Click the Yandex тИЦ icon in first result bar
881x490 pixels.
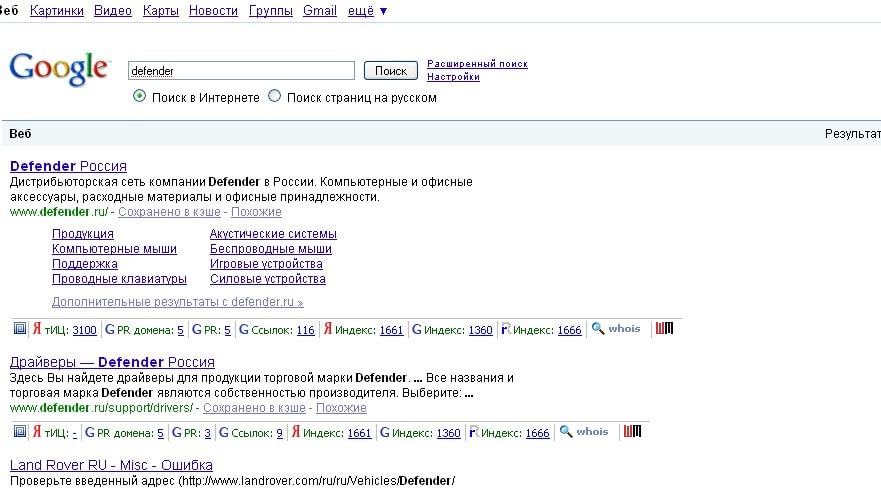click(x=37, y=329)
